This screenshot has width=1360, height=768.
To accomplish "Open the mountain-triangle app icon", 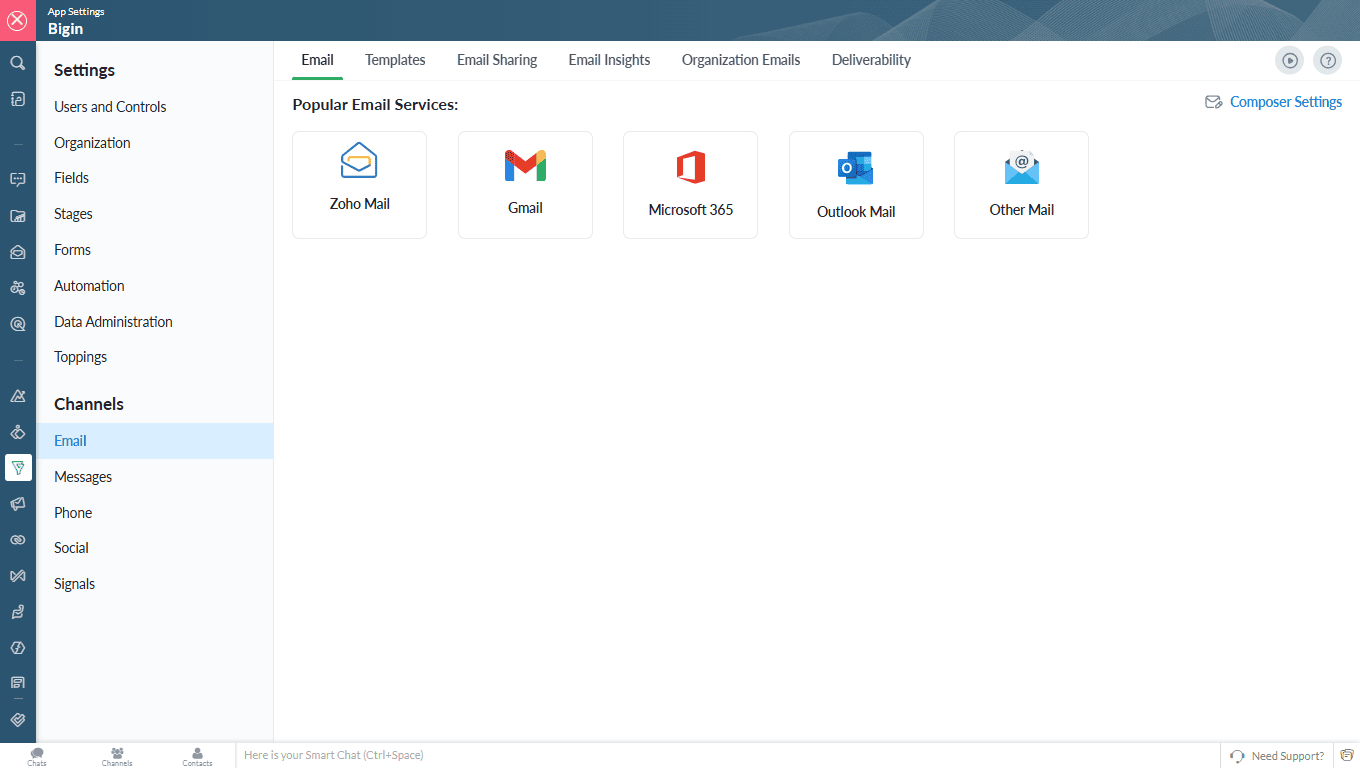I will pyautogui.click(x=17, y=396).
